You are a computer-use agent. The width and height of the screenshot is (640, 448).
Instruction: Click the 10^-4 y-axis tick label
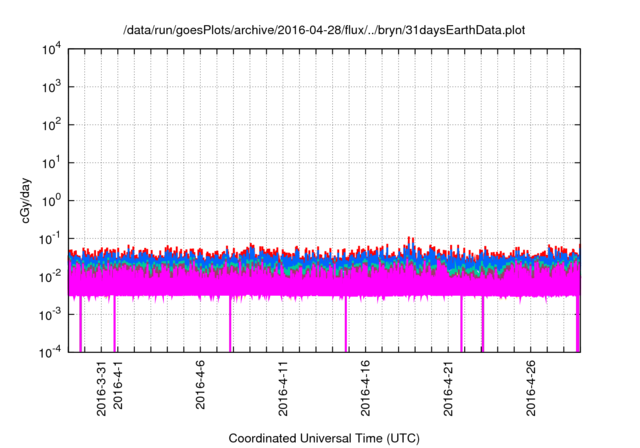(50, 352)
